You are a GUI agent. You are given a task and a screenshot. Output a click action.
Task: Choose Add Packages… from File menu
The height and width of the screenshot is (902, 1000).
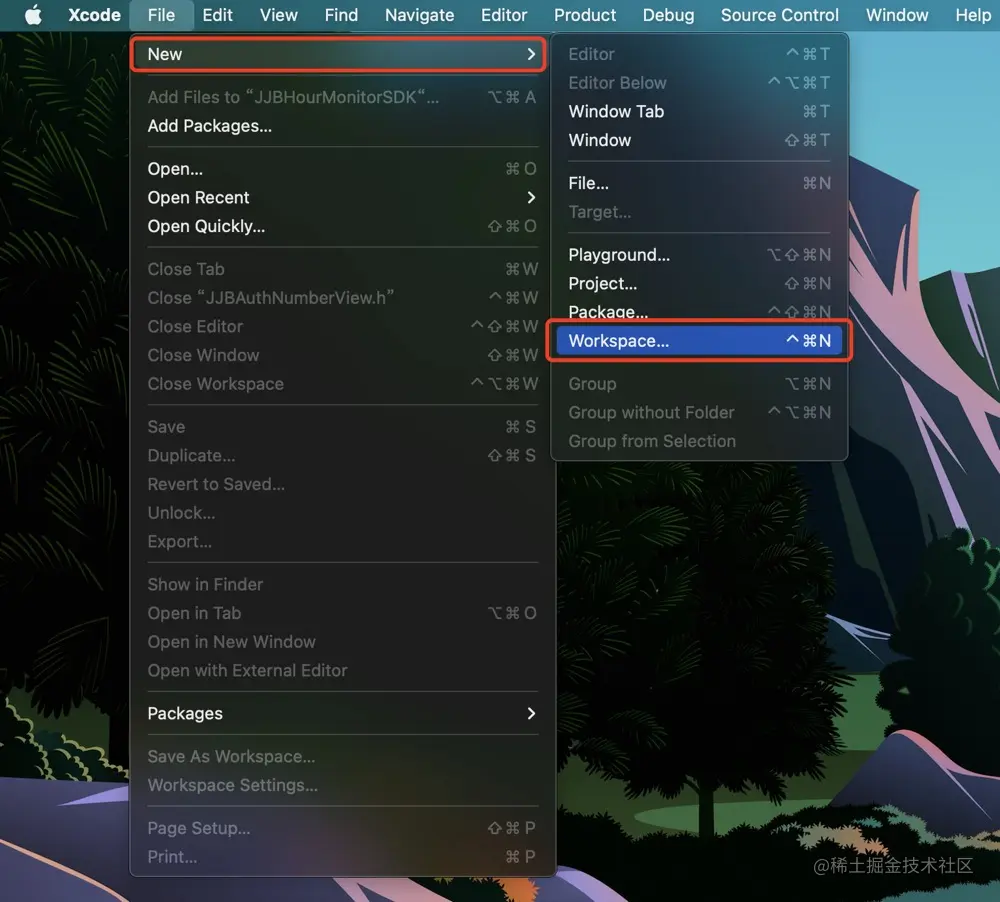point(342,126)
